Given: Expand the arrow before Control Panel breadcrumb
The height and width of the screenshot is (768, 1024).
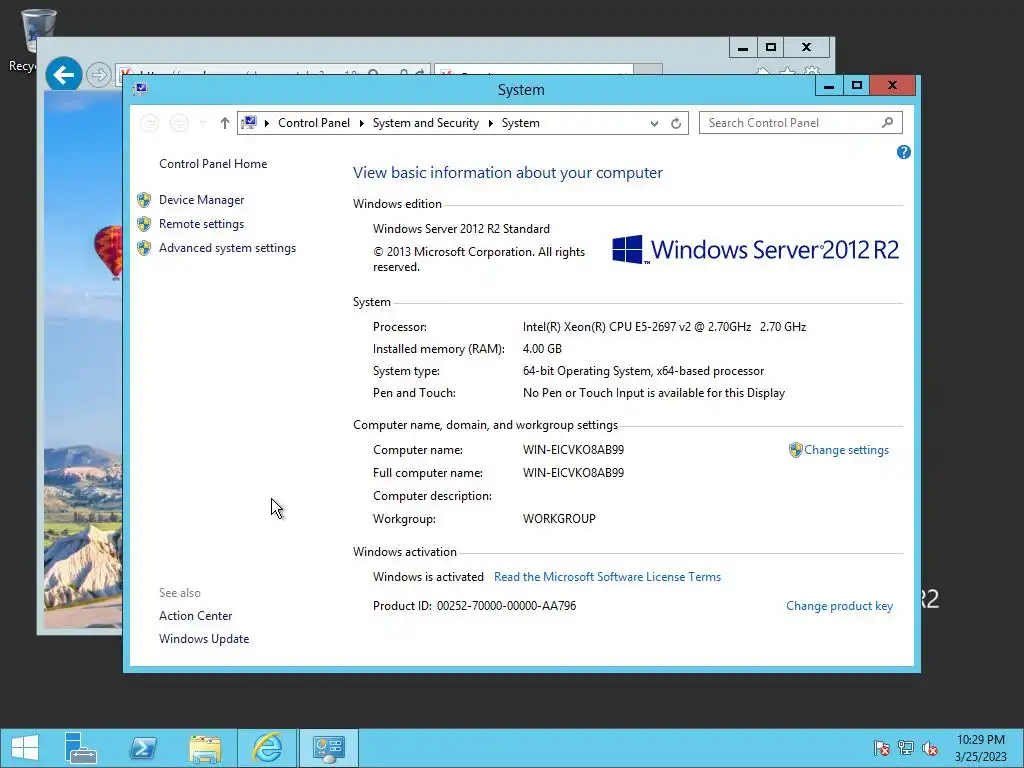Looking at the screenshot, I should pyautogui.click(x=266, y=123).
